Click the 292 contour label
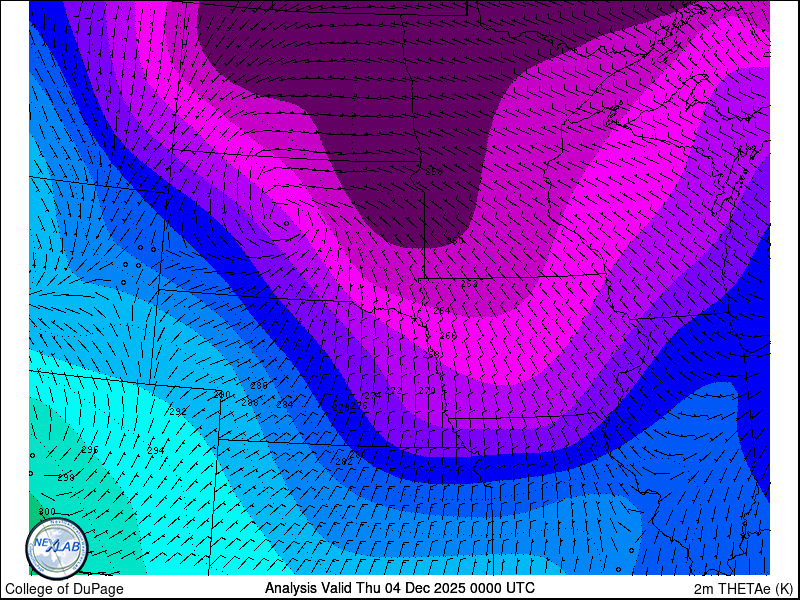The image size is (800, 600). tap(178, 412)
